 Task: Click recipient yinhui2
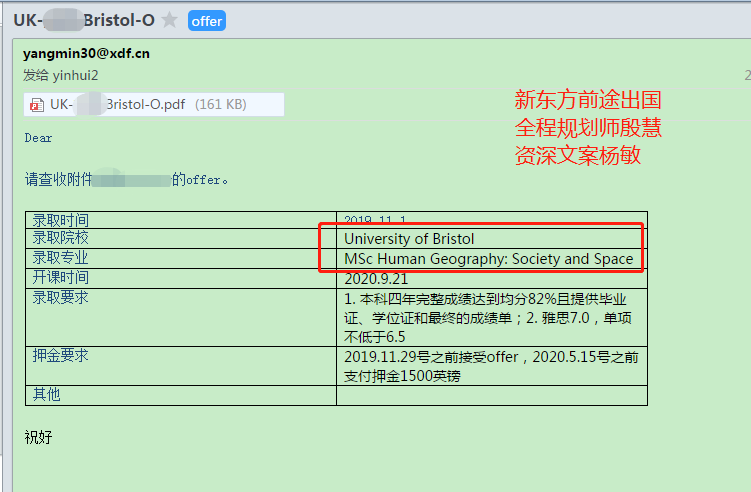(75, 75)
